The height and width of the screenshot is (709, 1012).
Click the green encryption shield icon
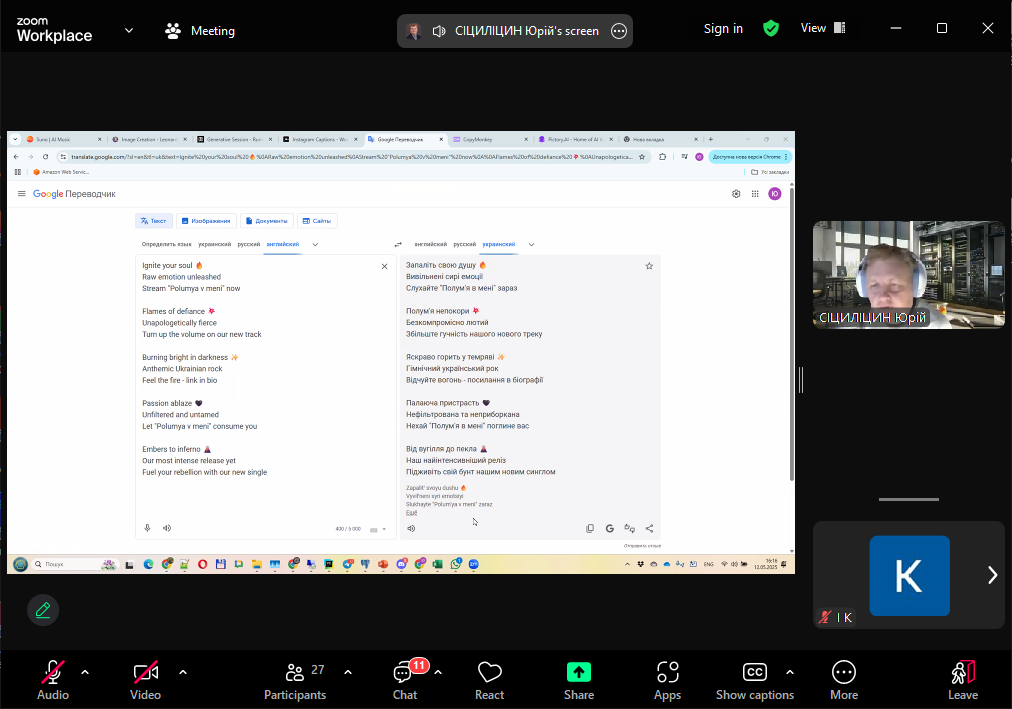coord(771,28)
